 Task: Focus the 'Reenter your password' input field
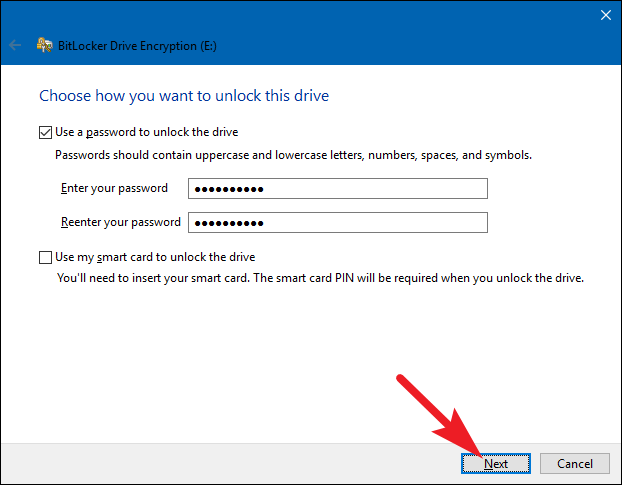[337, 222]
